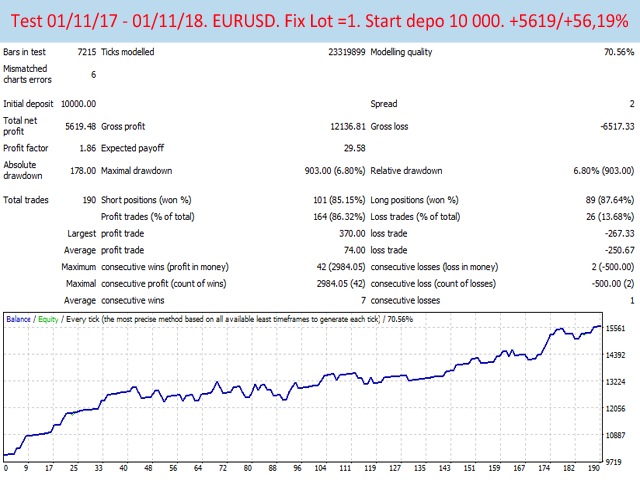Click the 'Relative drawdown' label
Screen dimensions: 640x480
406,171
